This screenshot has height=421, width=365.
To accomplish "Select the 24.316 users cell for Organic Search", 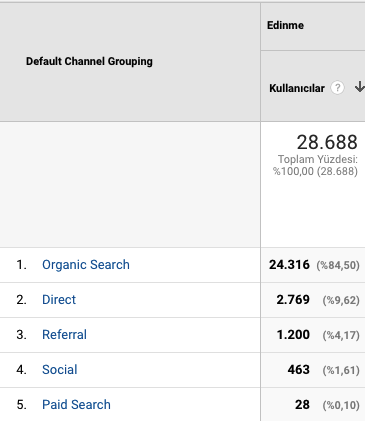I will pos(289,265).
